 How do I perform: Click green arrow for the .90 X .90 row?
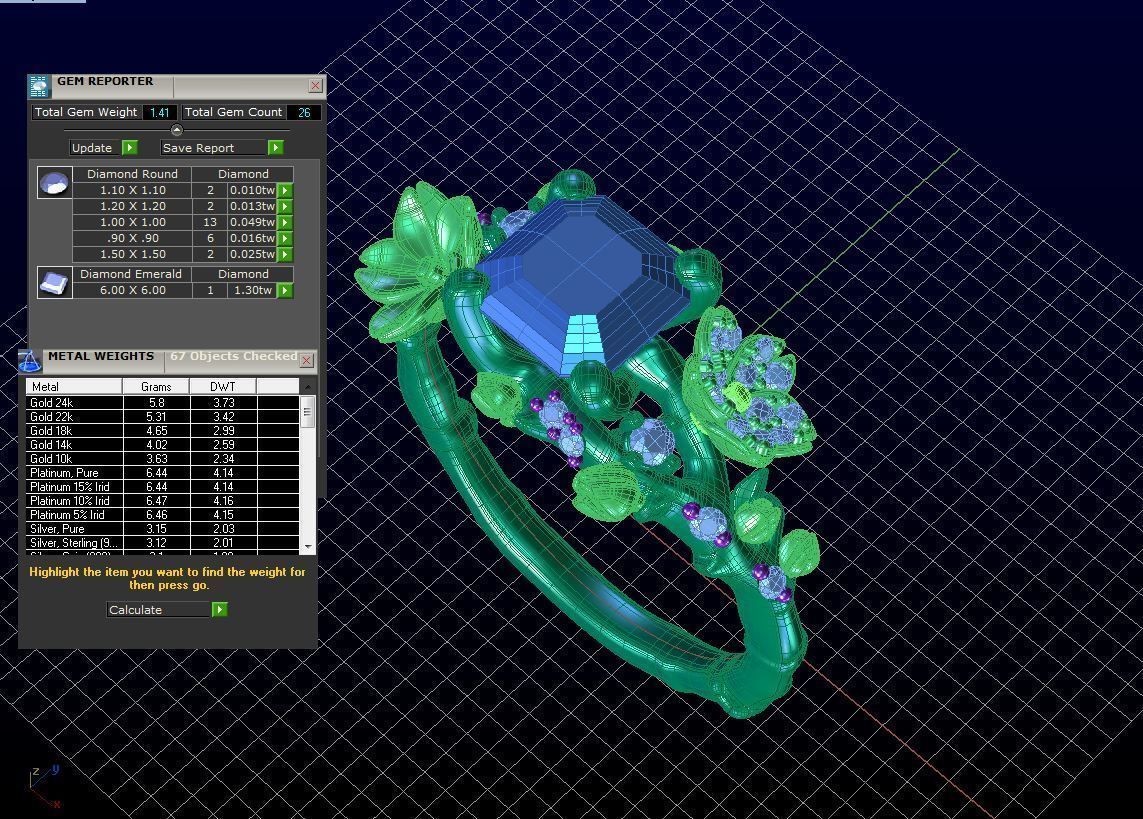click(x=285, y=238)
